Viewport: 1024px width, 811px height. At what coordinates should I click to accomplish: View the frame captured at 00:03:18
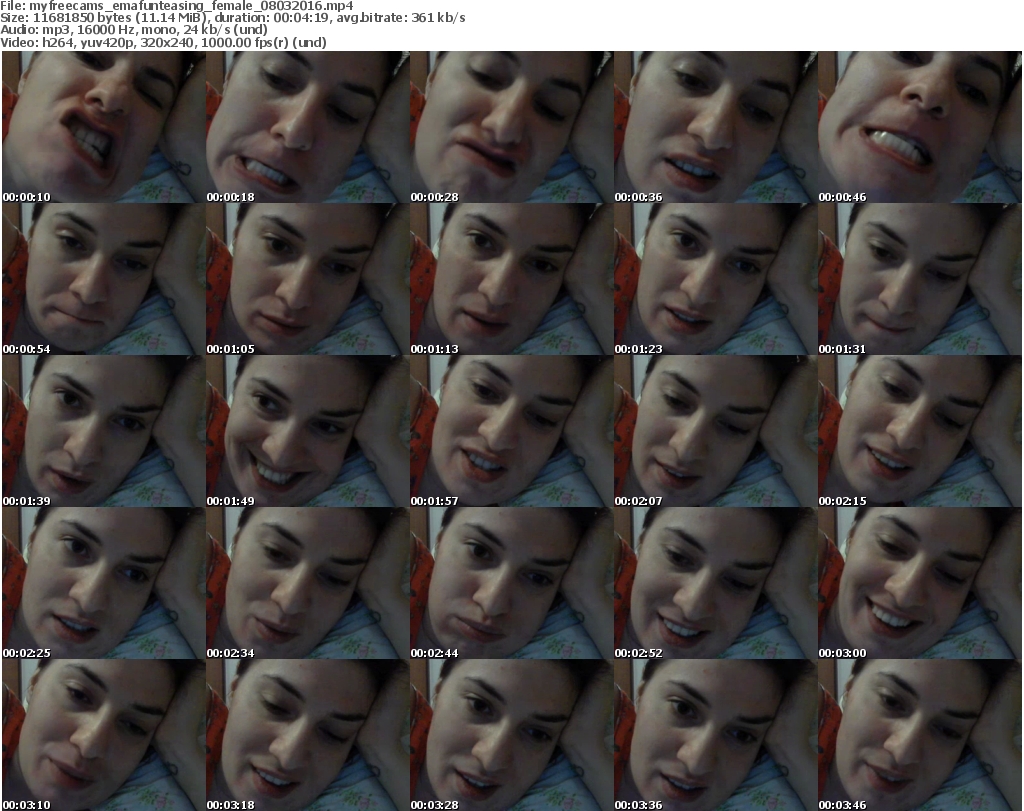click(x=308, y=735)
